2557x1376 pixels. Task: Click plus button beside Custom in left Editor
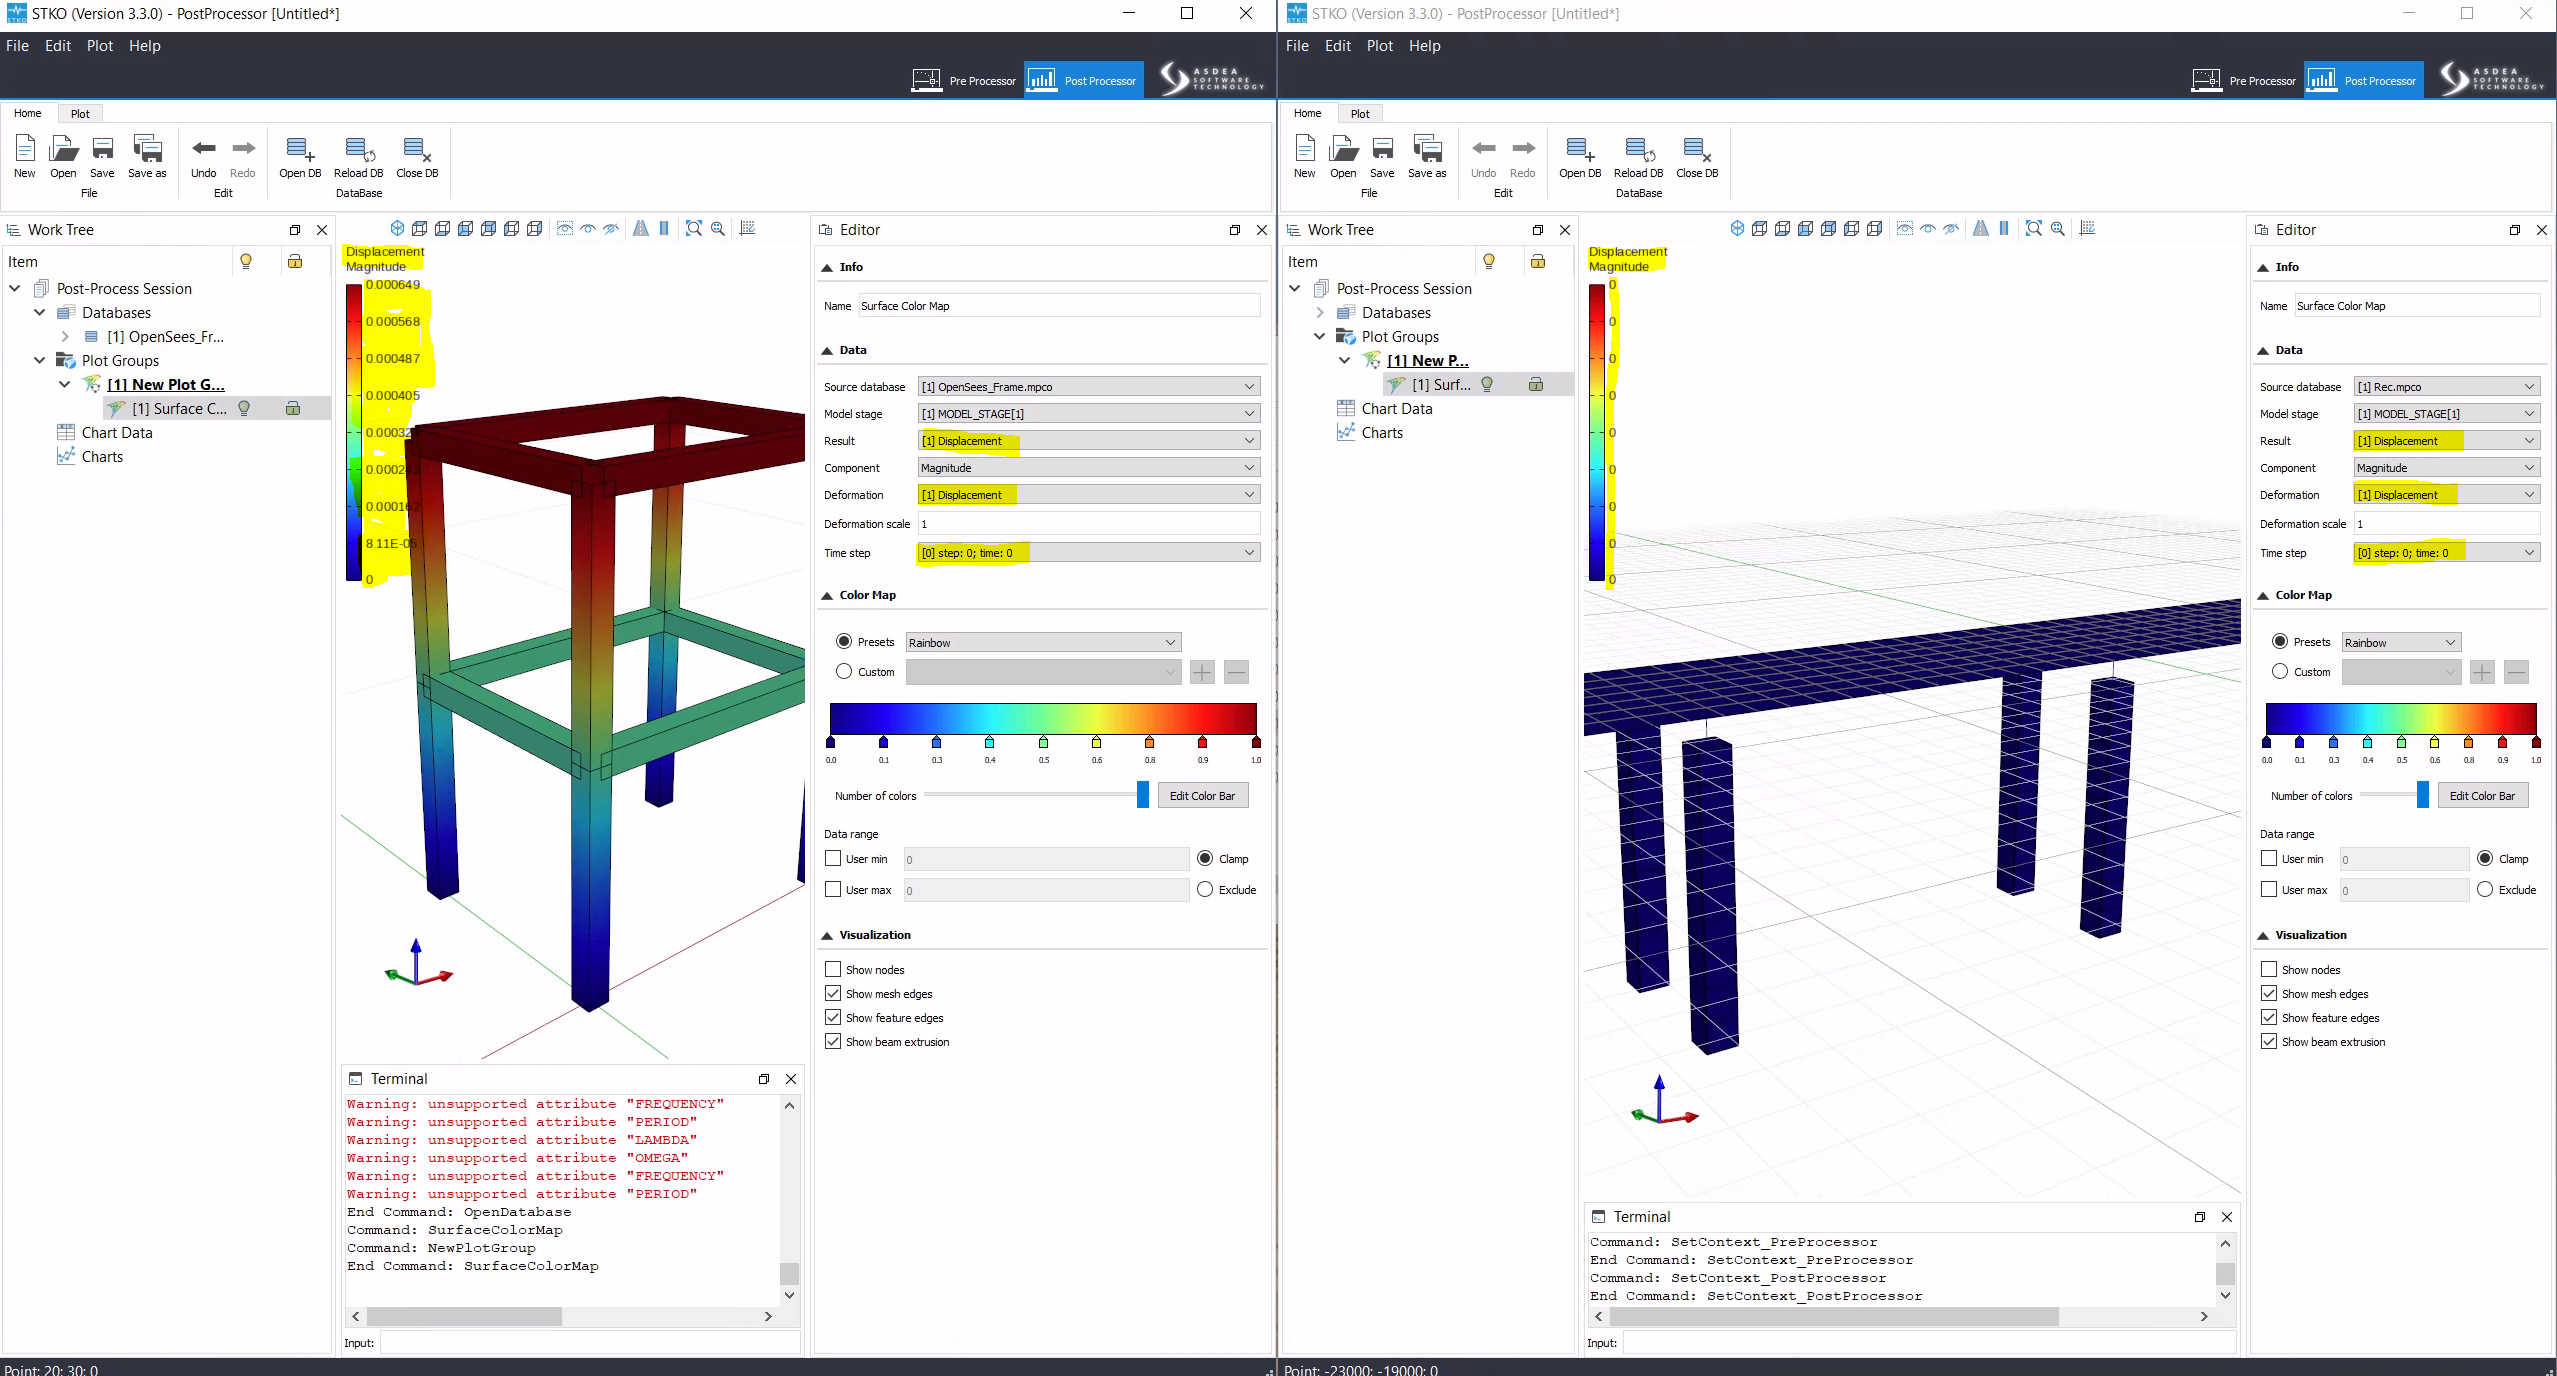[1202, 672]
